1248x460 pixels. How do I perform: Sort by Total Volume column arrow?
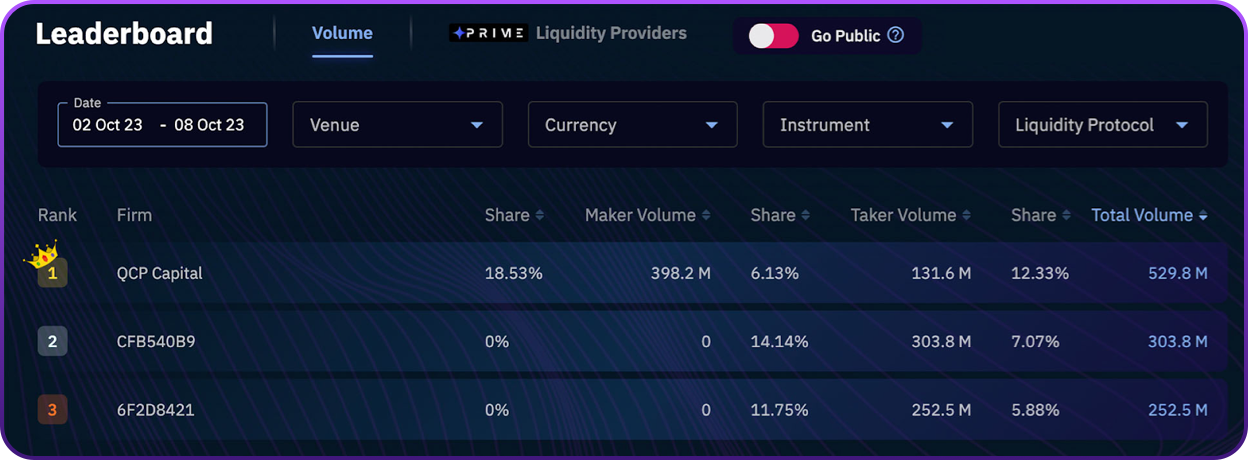(x=1203, y=215)
